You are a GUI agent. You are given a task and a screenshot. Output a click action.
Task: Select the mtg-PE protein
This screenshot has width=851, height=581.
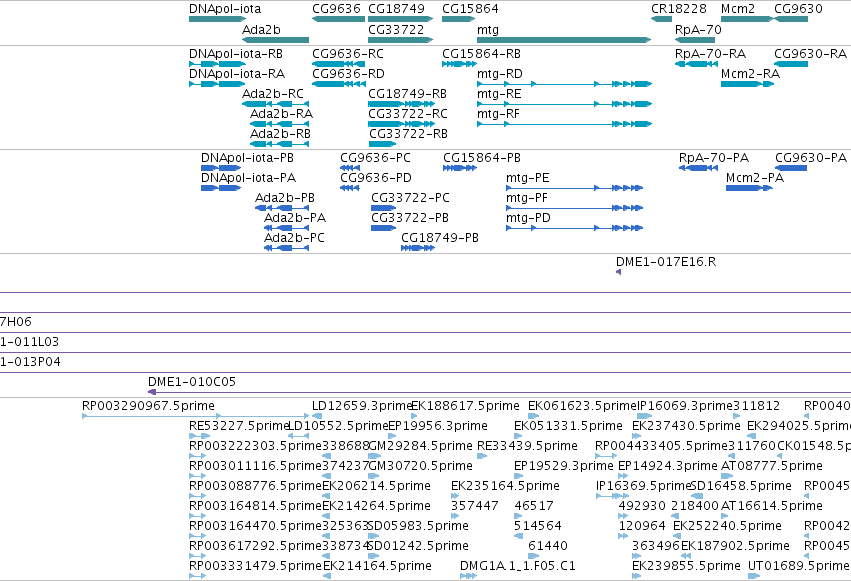click(x=575, y=188)
